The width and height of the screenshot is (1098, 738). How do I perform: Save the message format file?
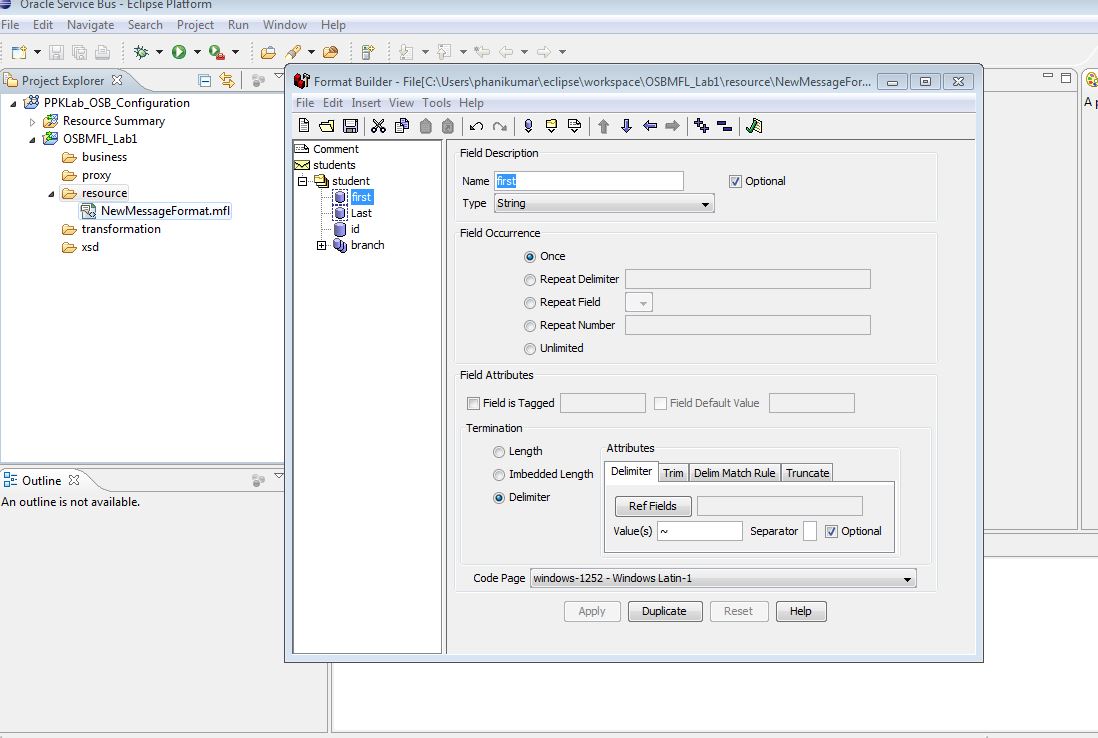point(350,125)
